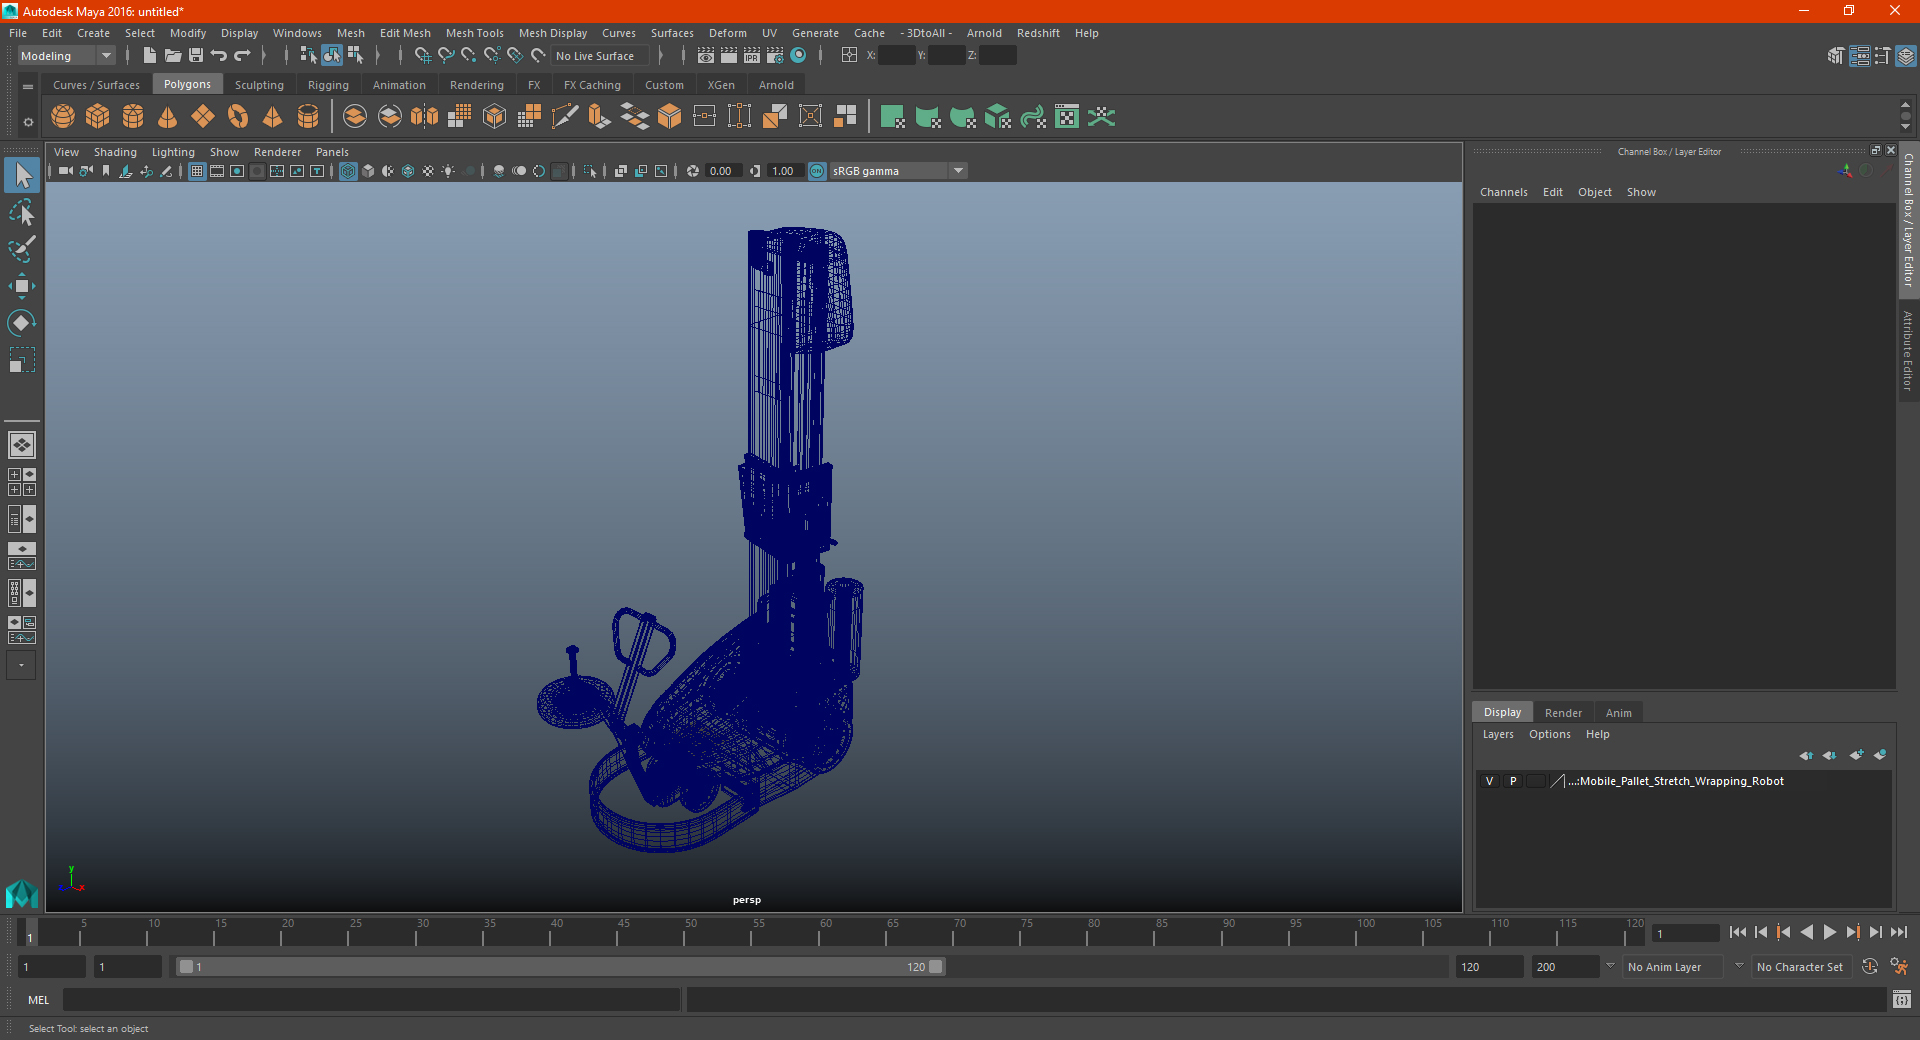1920x1040 pixels.
Task: Open the viewport Renderer menu
Action: tap(277, 152)
